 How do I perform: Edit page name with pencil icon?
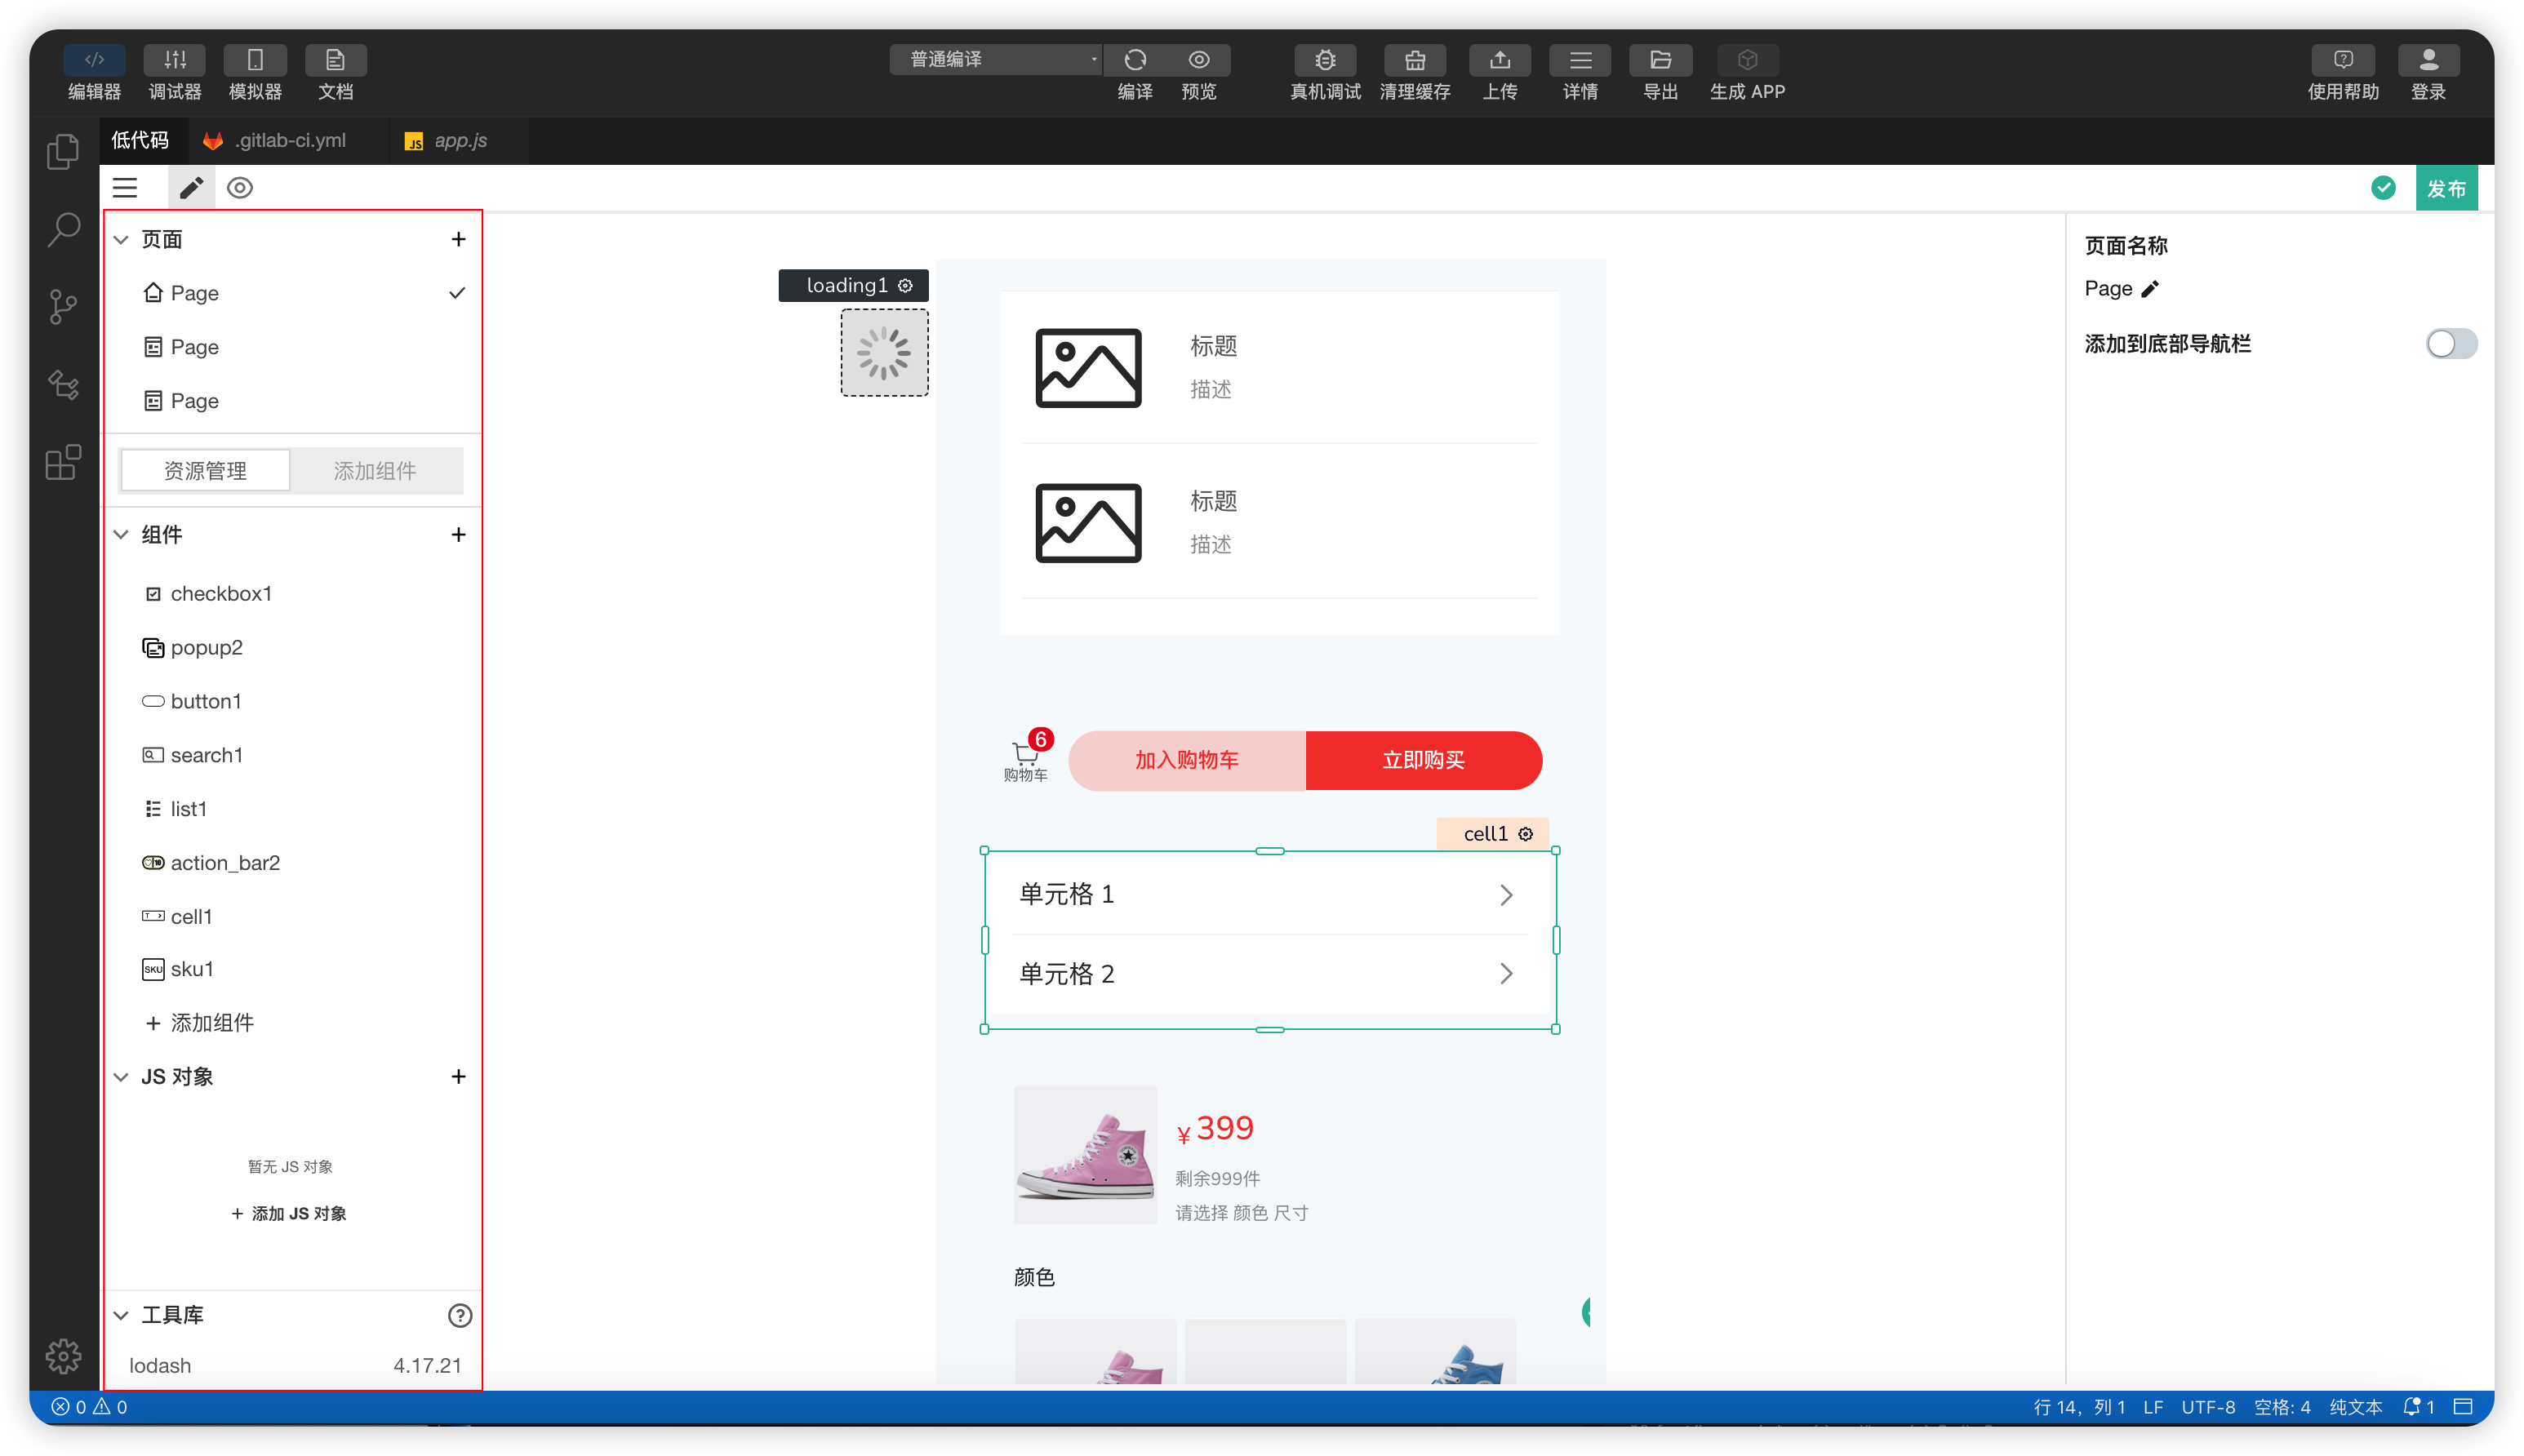(2150, 289)
